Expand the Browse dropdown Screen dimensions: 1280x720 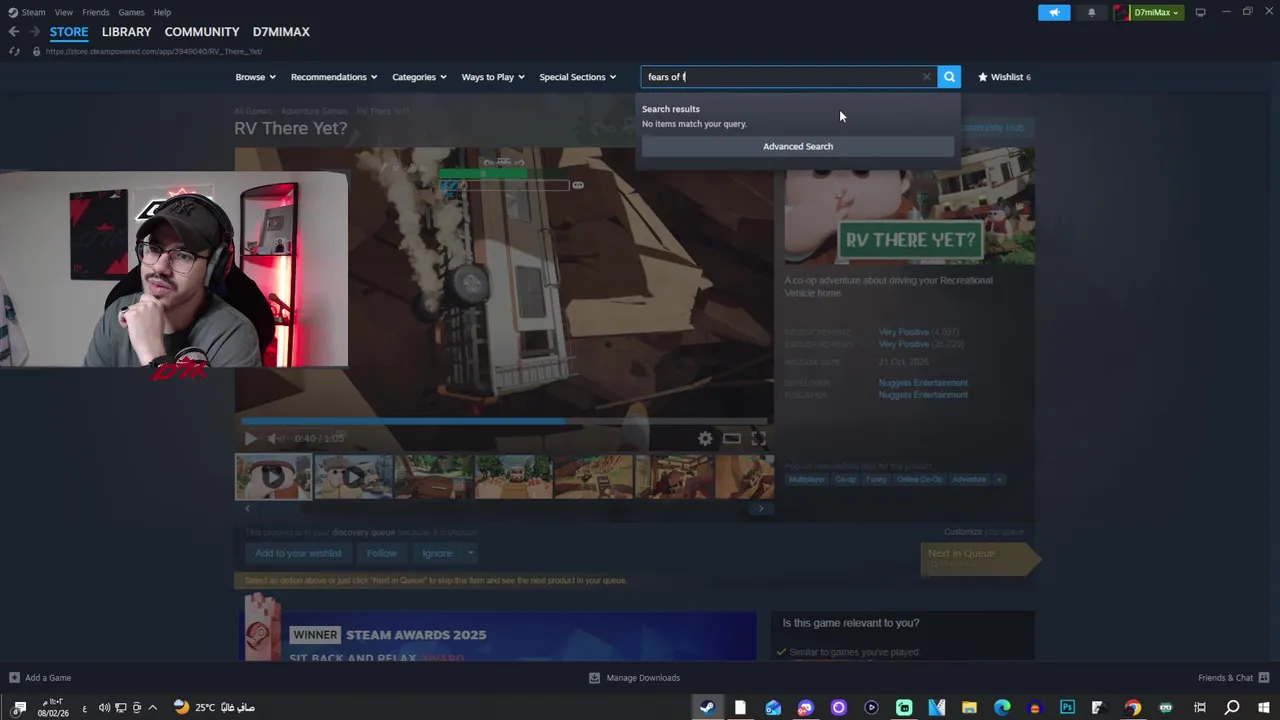coord(255,77)
